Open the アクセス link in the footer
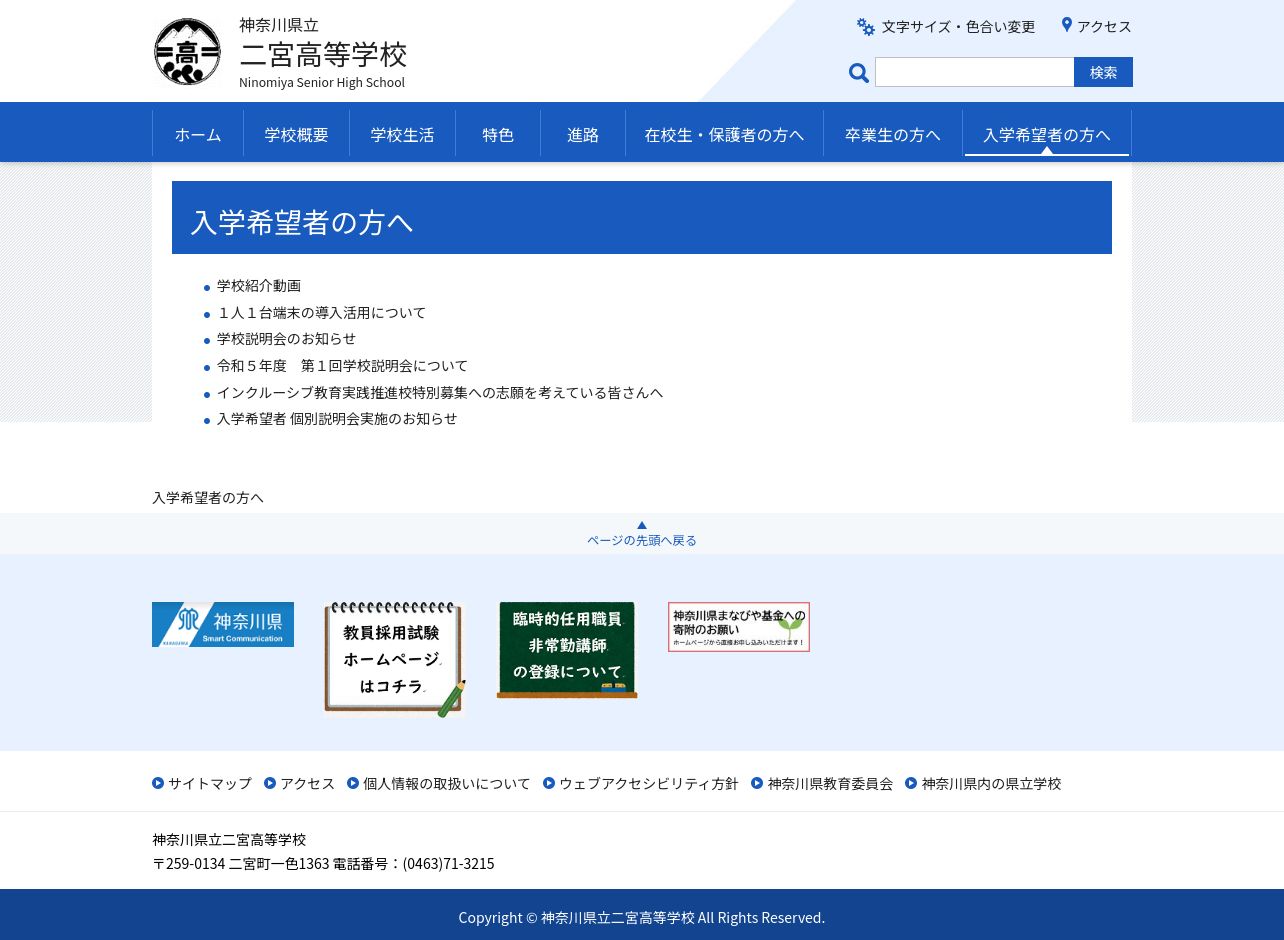The height and width of the screenshot is (940, 1284). [308, 784]
